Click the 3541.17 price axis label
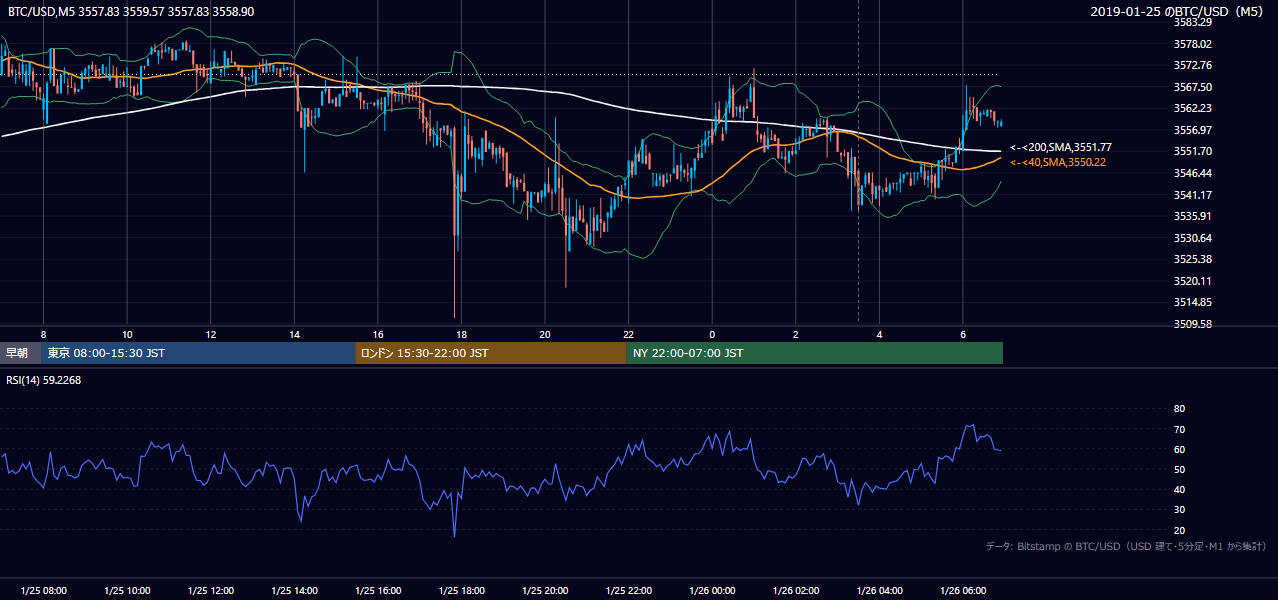This screenshot has width=1278, height=600. pos(1194,195)
